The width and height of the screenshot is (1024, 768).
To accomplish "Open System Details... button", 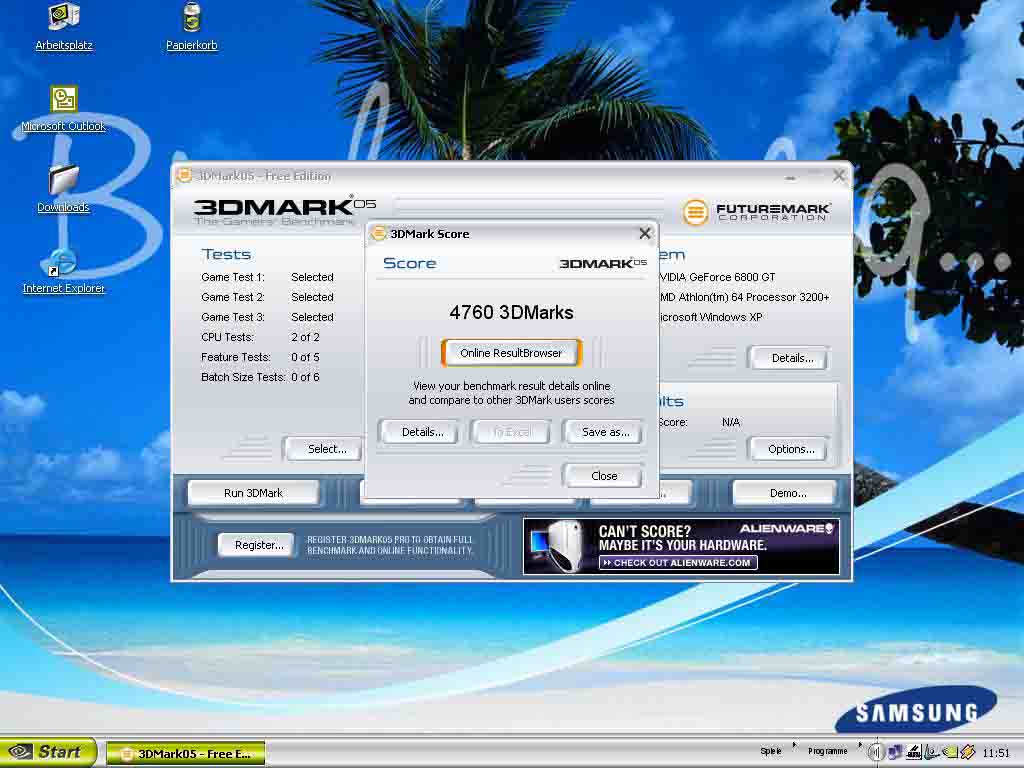I will 791,358.
